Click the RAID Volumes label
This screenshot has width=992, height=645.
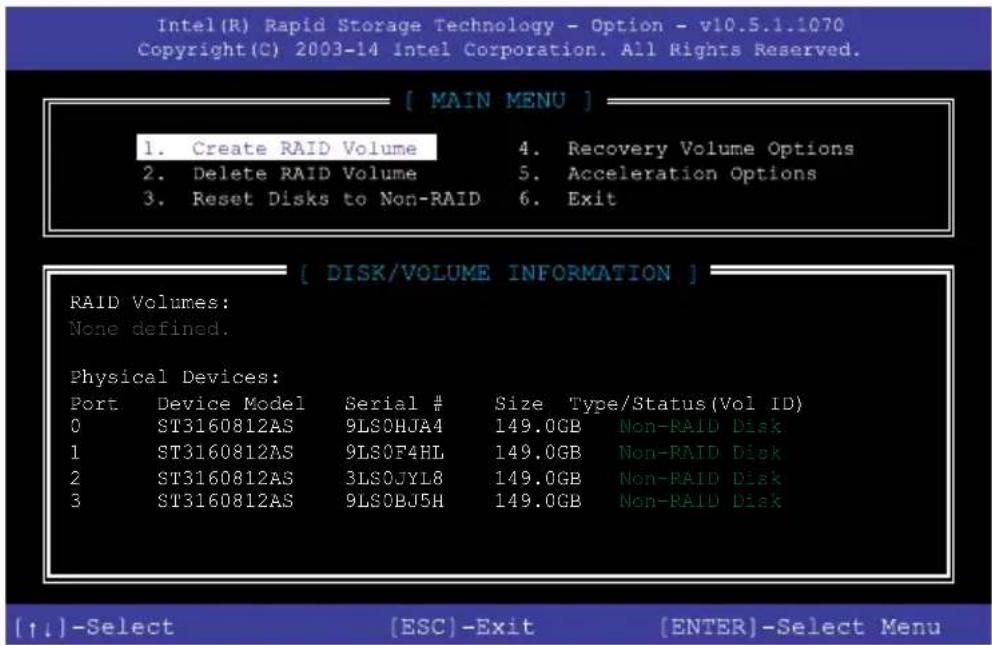coord(149,302)
